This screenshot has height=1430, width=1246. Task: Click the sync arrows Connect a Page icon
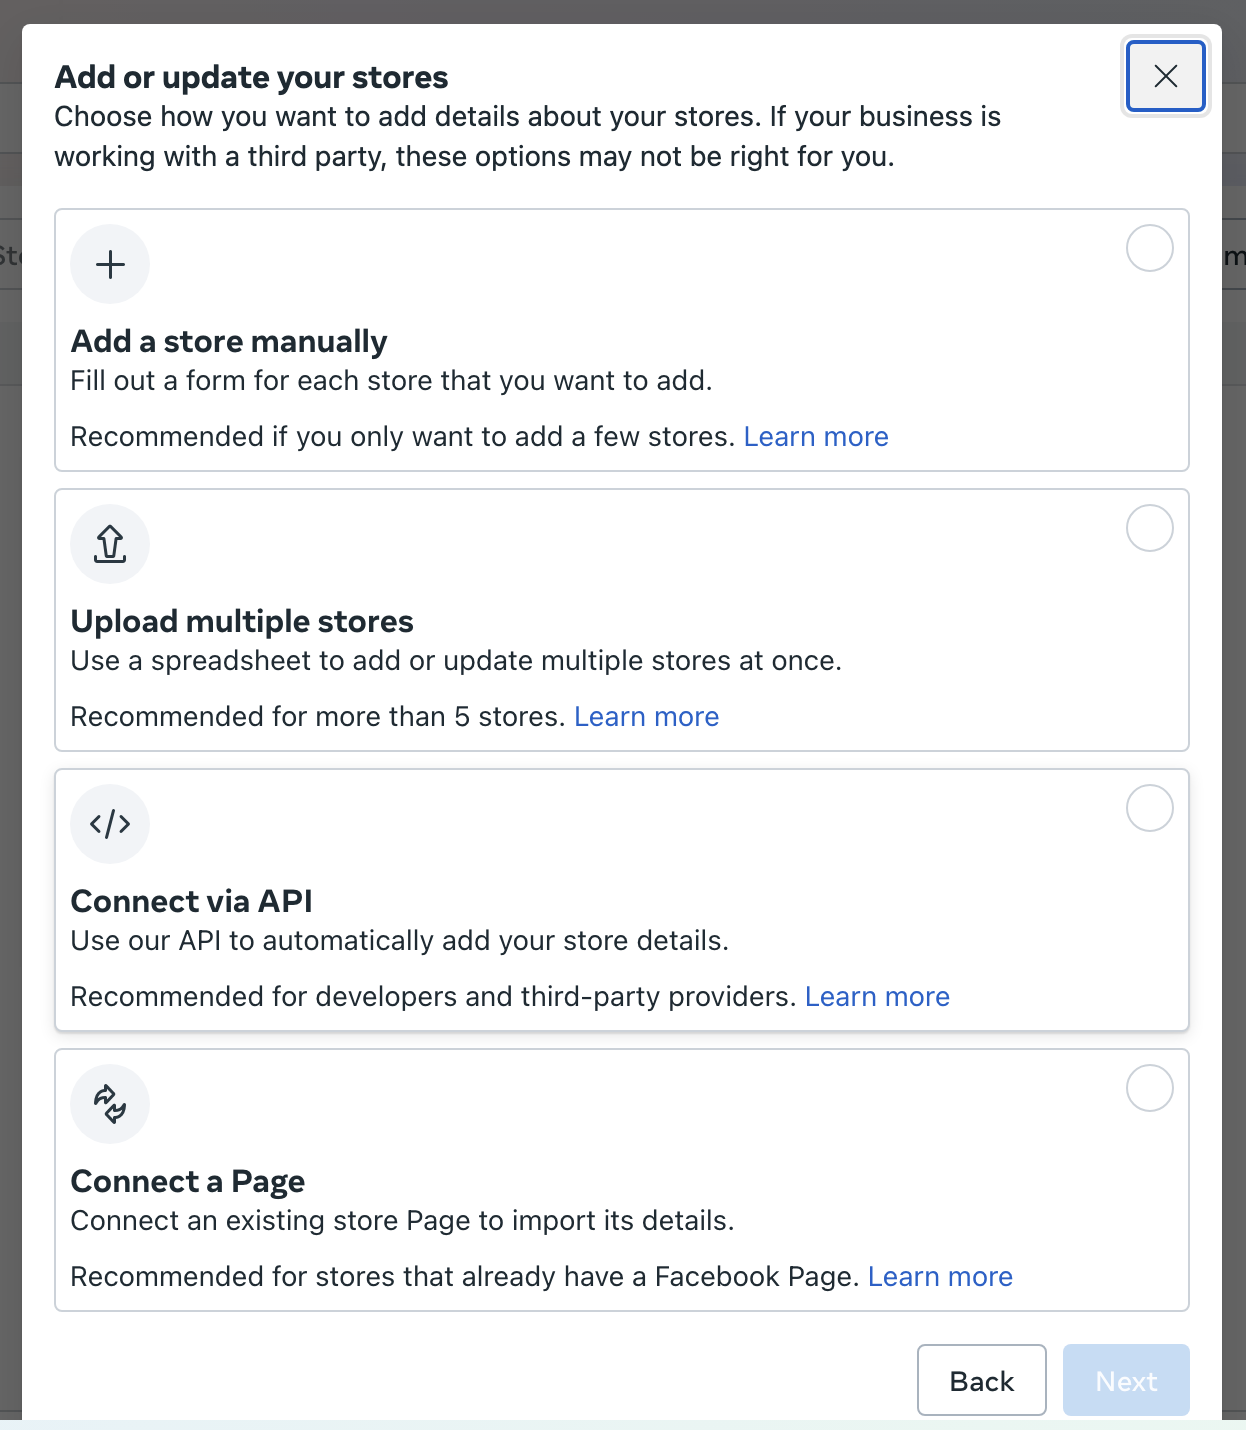pyautogui.click(x=110, y=1104)
